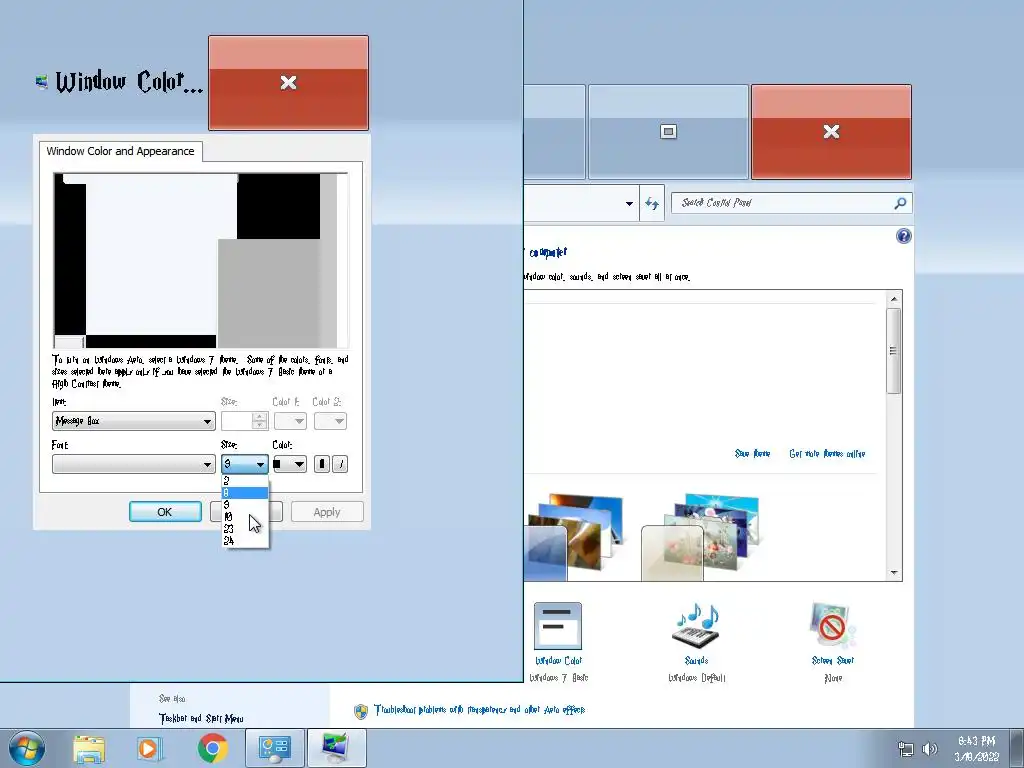Click the volume speaker tray icon
This screenshot has height=768, width=1024.
[x=929, y=749]
